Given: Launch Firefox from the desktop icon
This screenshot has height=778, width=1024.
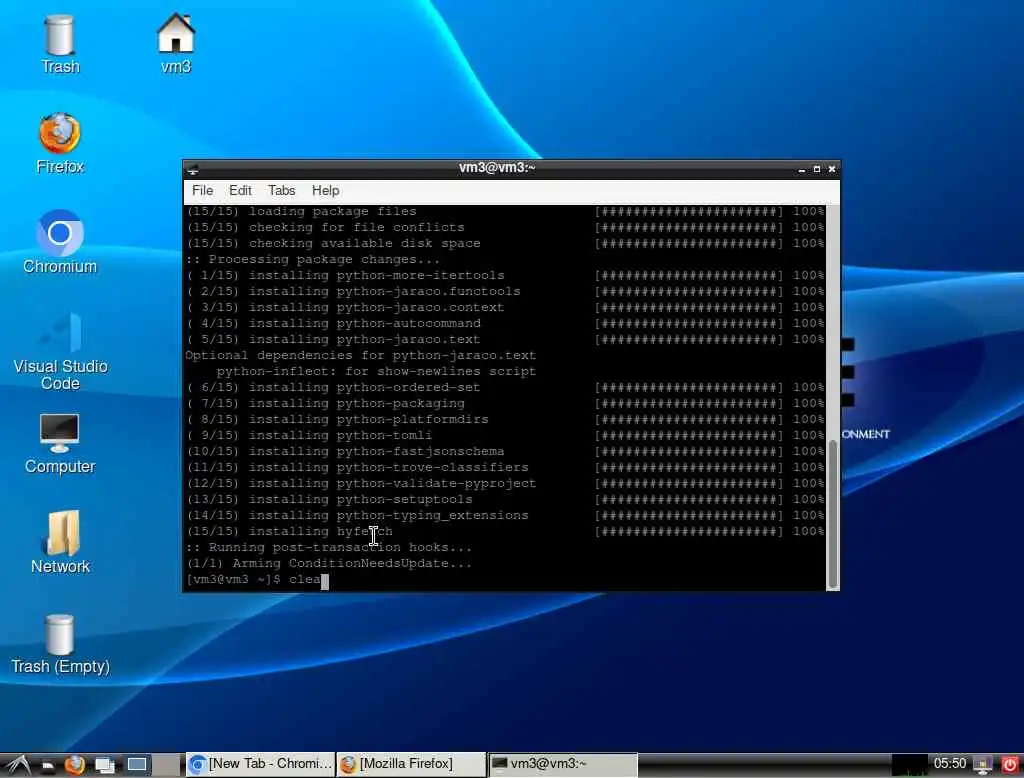Looking at the screenshot, I should (x=59, y=144).
